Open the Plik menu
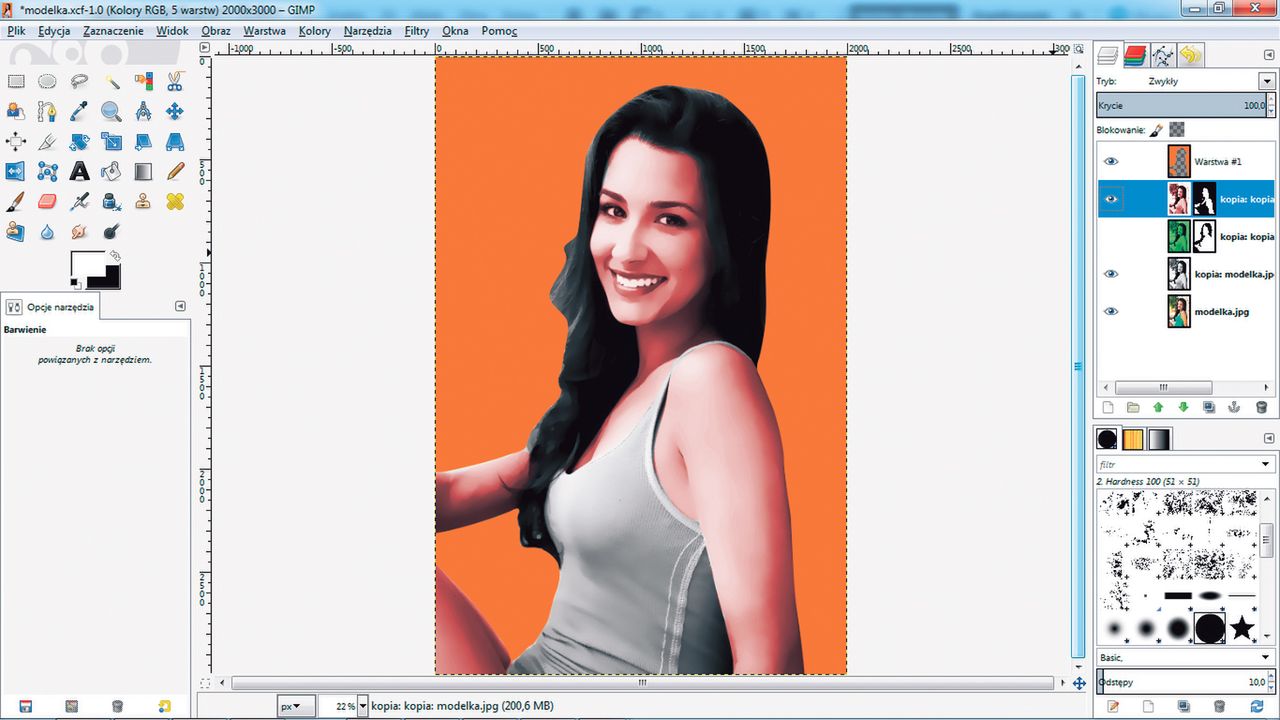Screen dimensions: 1280x720 coord(16,31)
